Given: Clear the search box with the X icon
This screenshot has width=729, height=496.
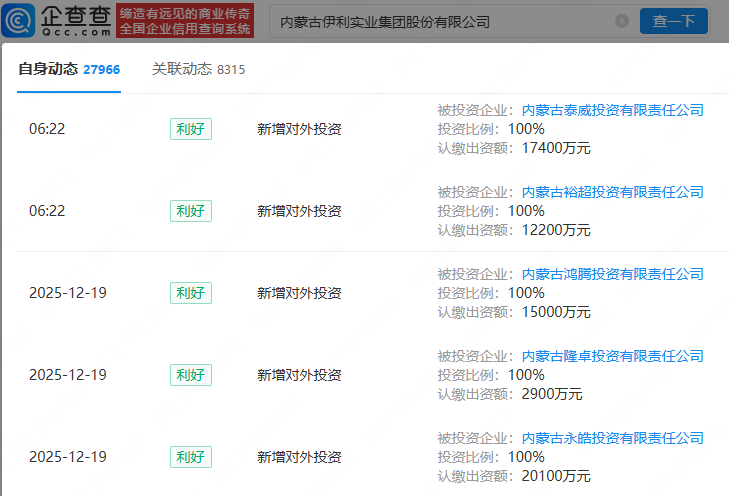Looking at the screenshot, I should click(x=622, y=21).
